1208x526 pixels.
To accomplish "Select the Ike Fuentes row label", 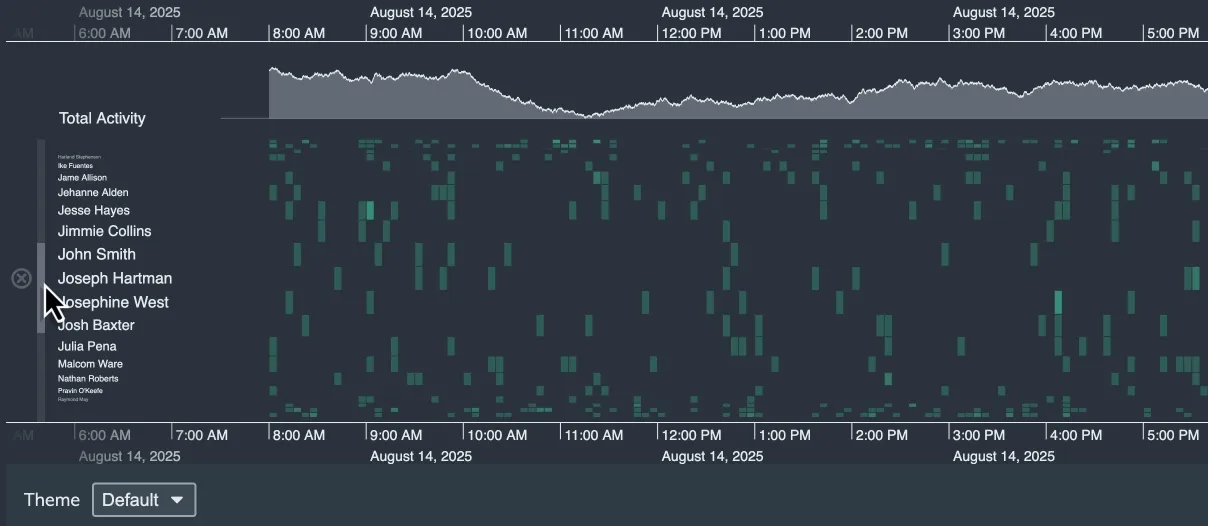I will (76, 166).
